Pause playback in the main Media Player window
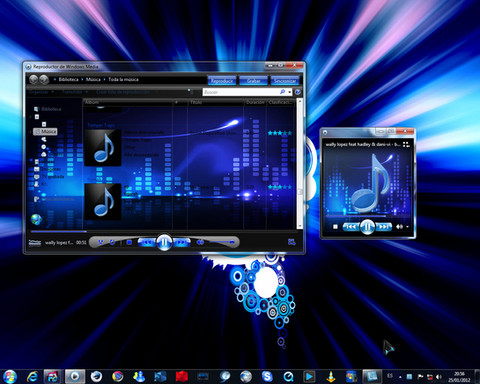Screen dimensions: 480x384 [164, 242]
